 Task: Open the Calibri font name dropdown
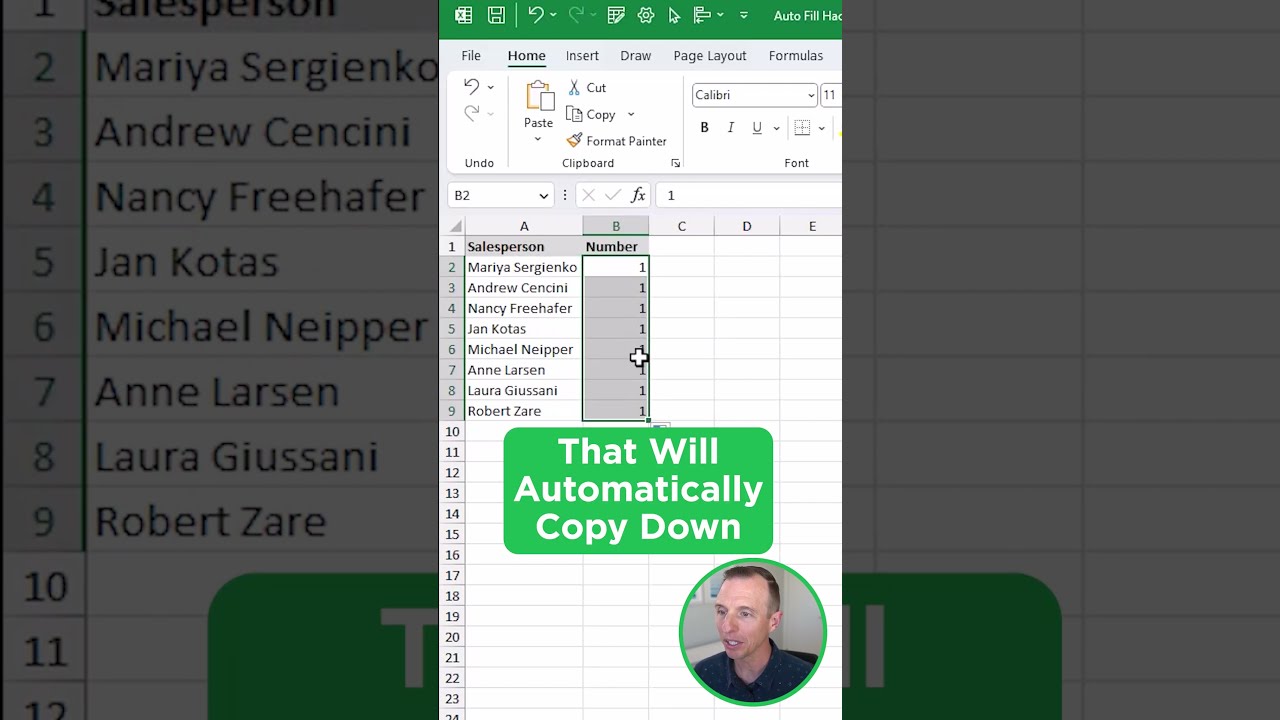click(x=811, y=95)
